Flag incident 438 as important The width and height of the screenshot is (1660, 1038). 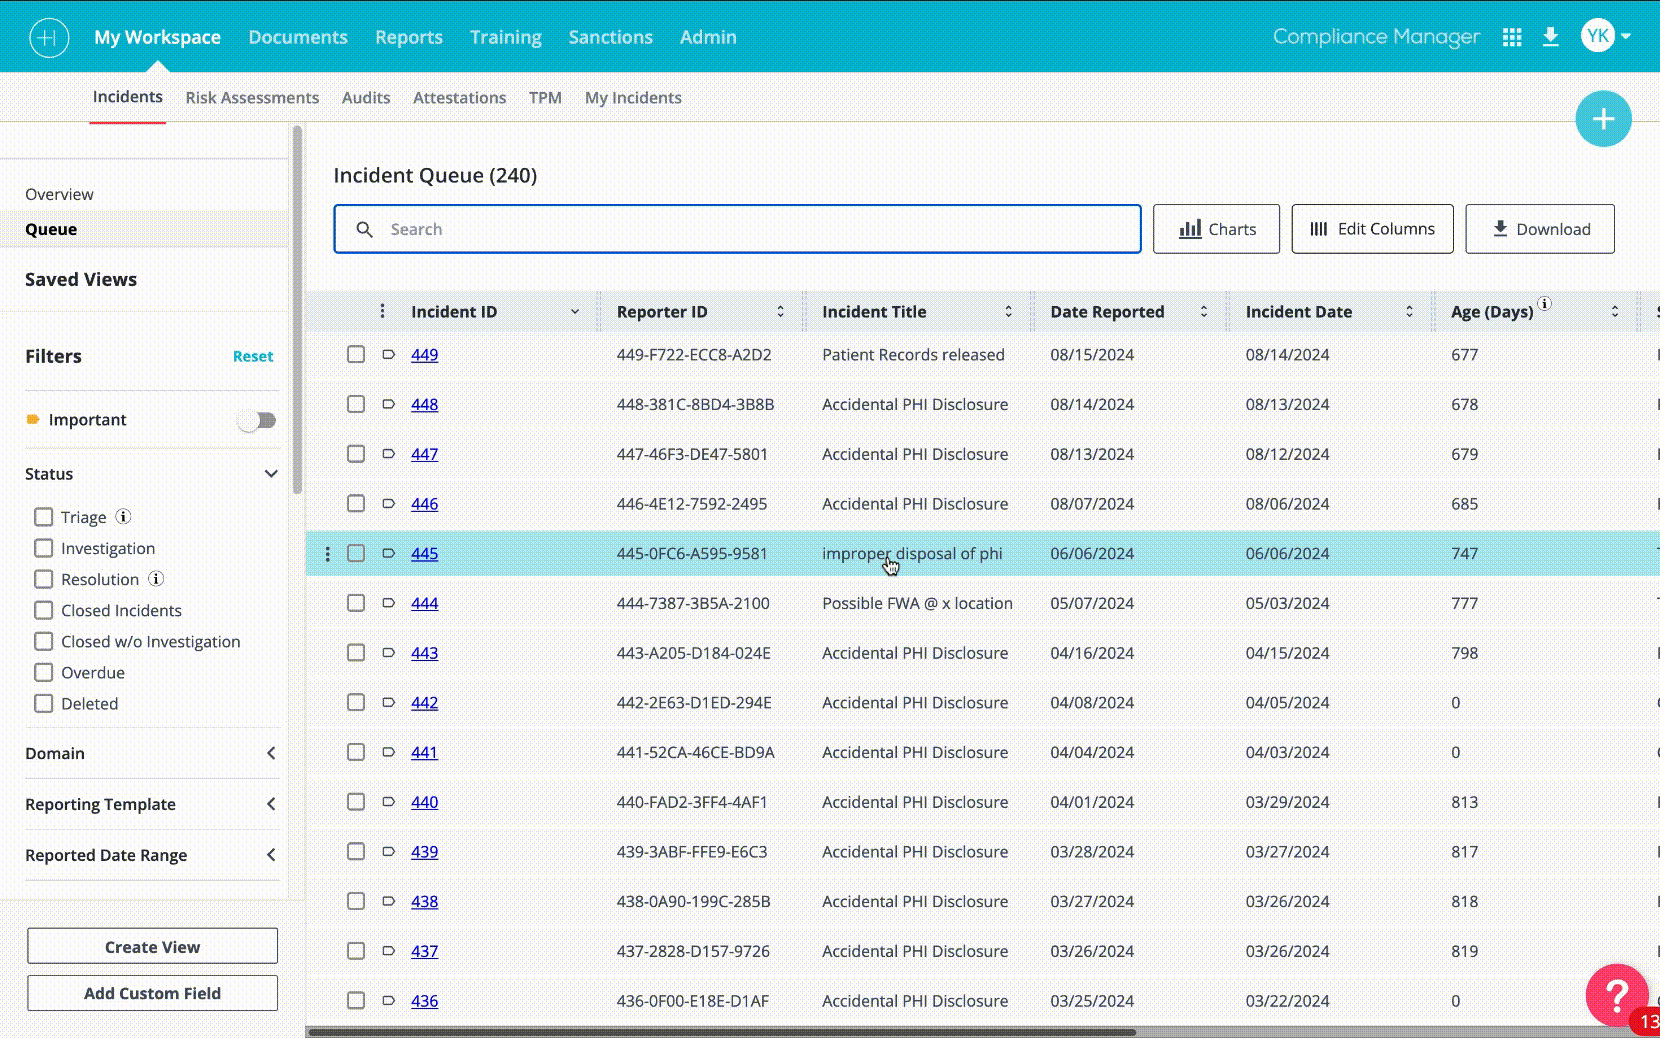click(x=388, y=901)
